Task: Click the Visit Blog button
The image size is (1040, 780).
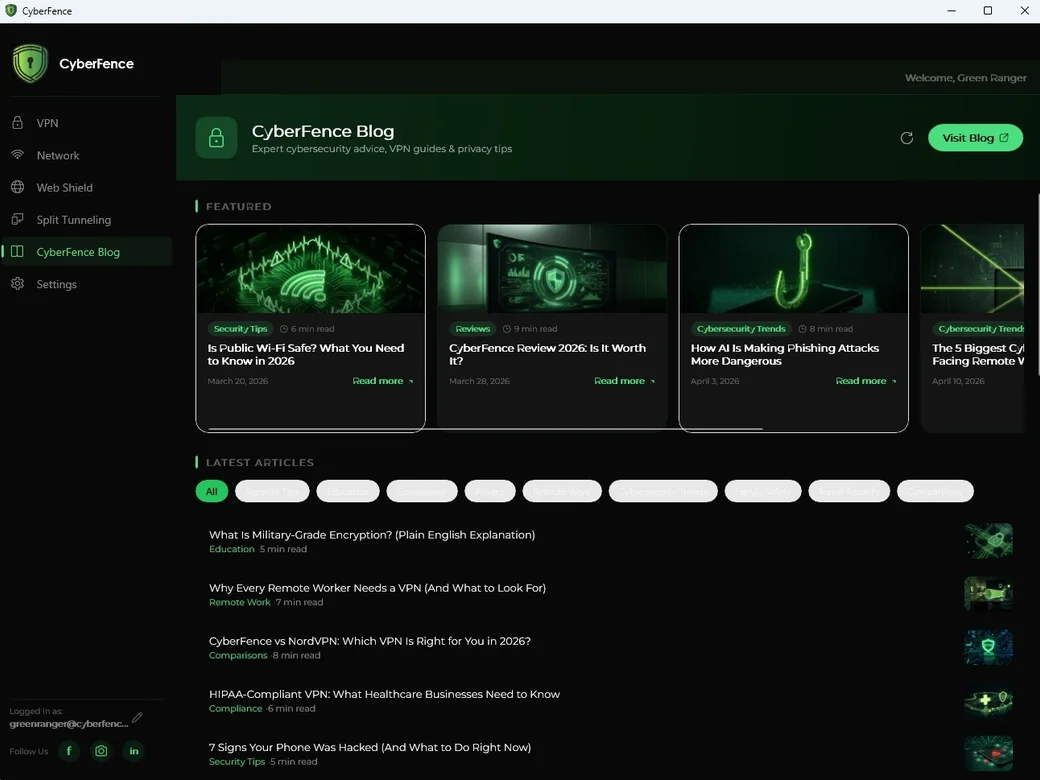Action: [975, 138]
